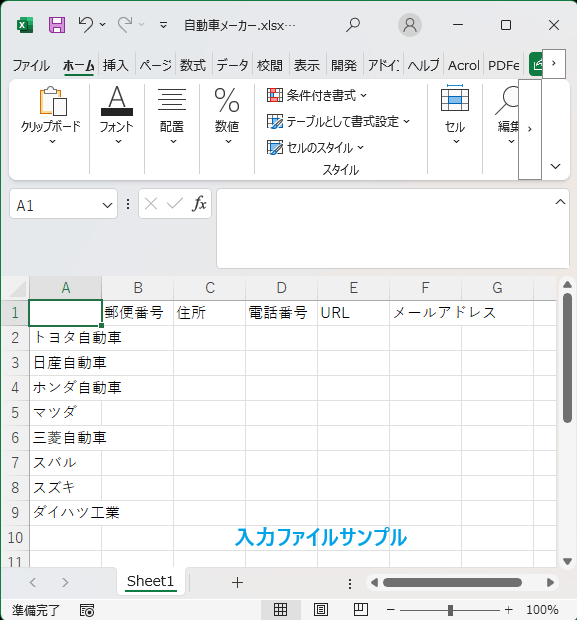The width and height of the screenshot is (577, 620).
Task: Open the 開発 ribbon tab
Action: point(344,65)
